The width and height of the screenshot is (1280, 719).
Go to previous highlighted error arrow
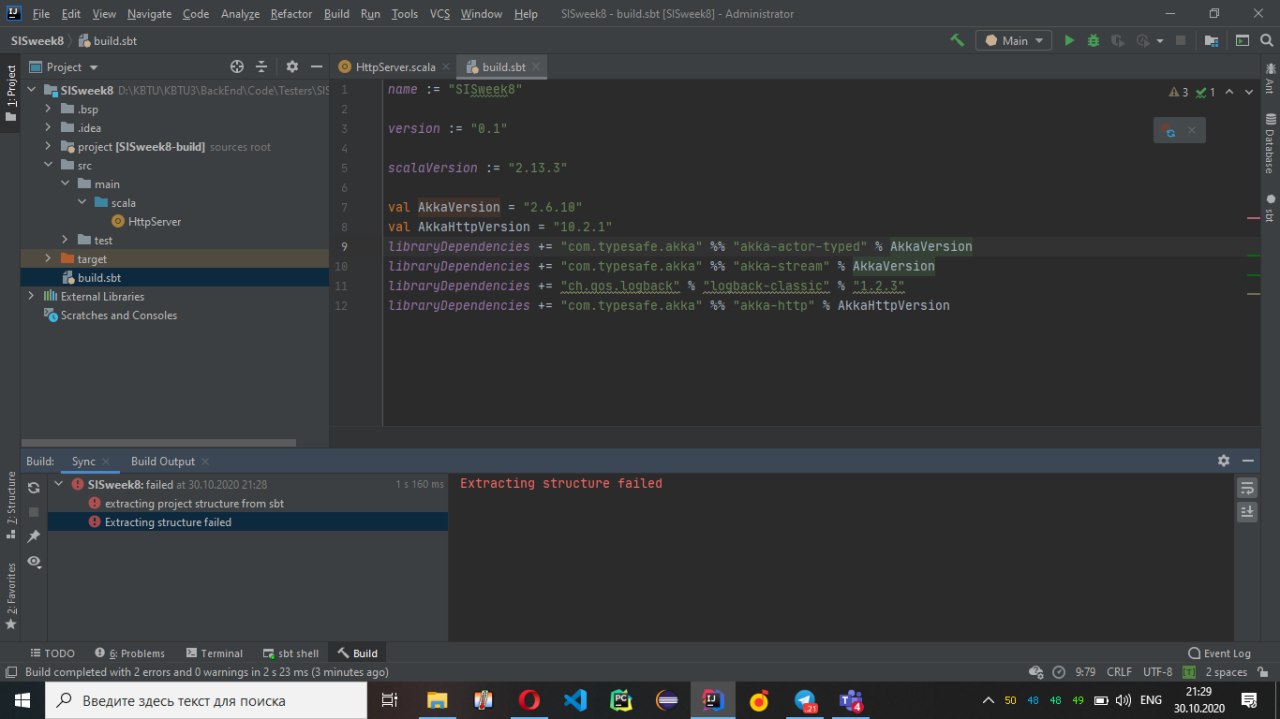click(x=1230, y=92)
